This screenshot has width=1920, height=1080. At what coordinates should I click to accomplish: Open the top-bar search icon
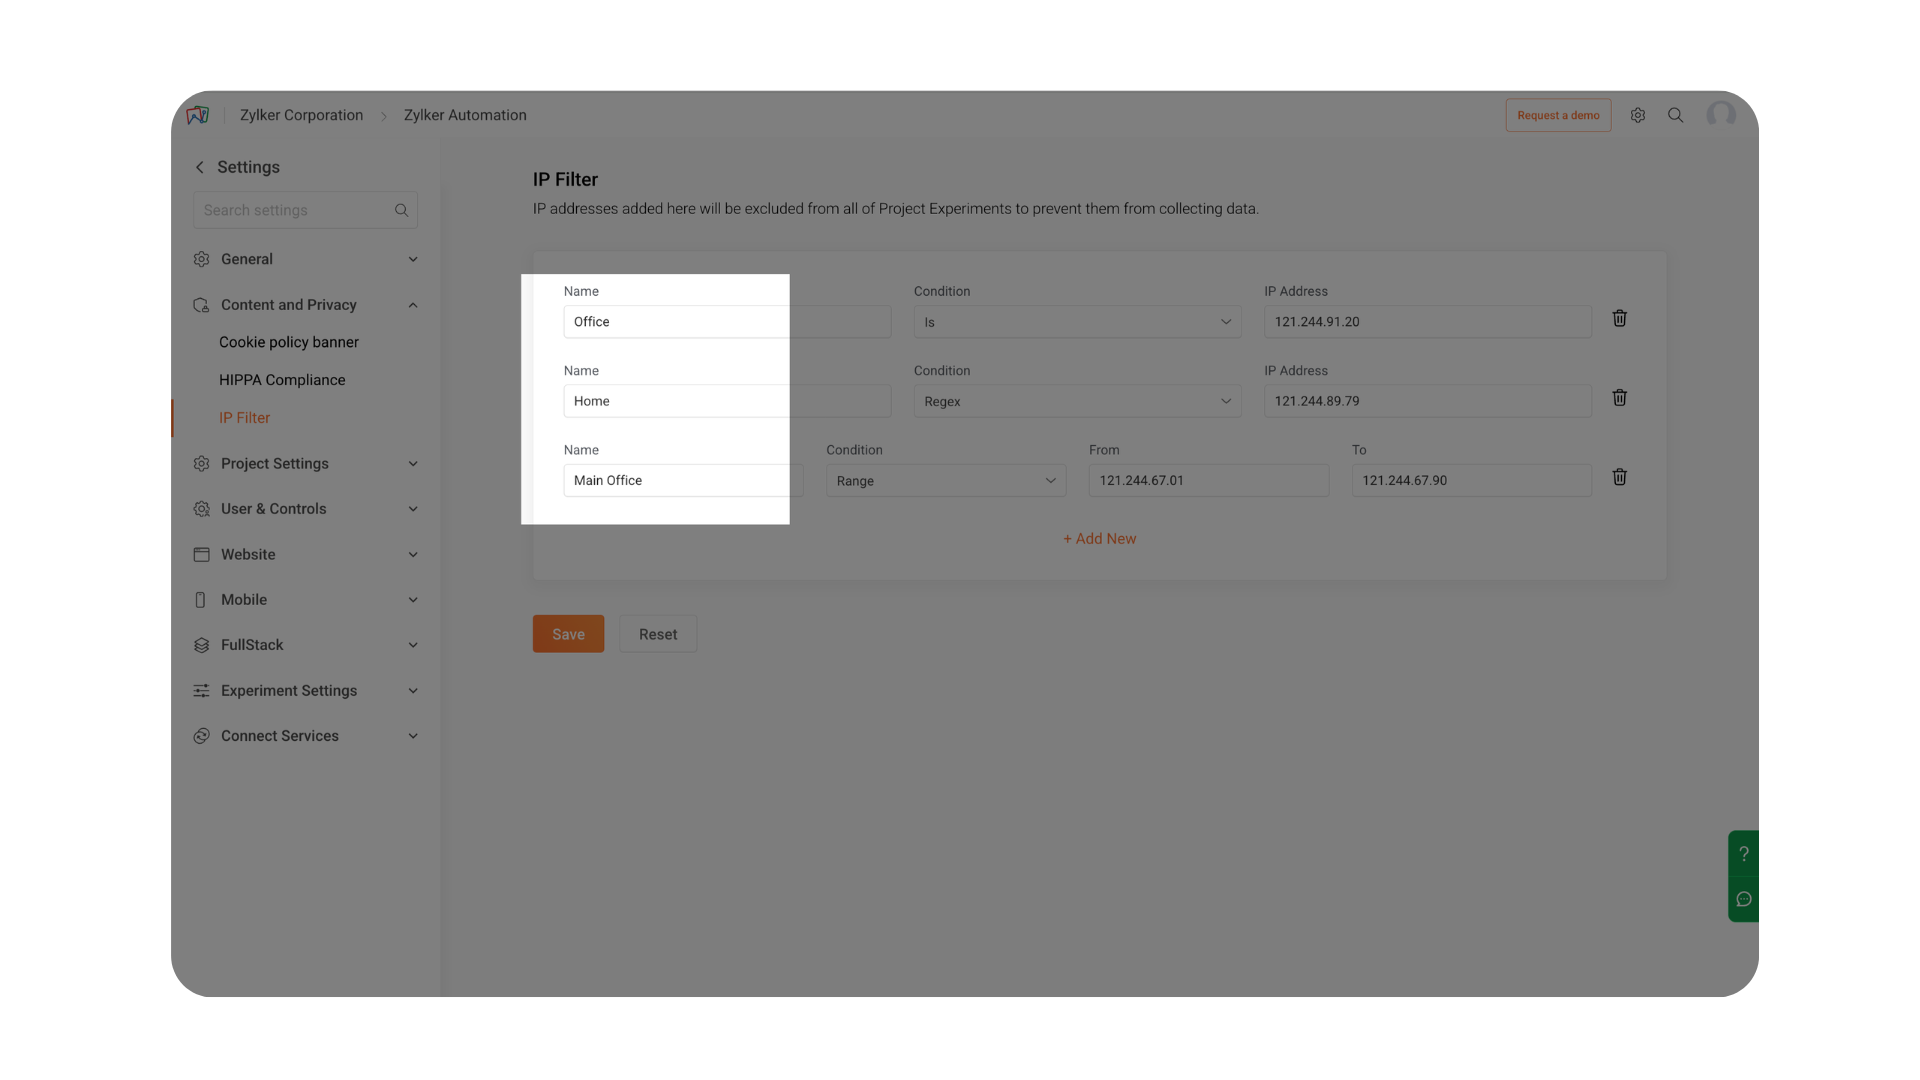click(1676, 116)
